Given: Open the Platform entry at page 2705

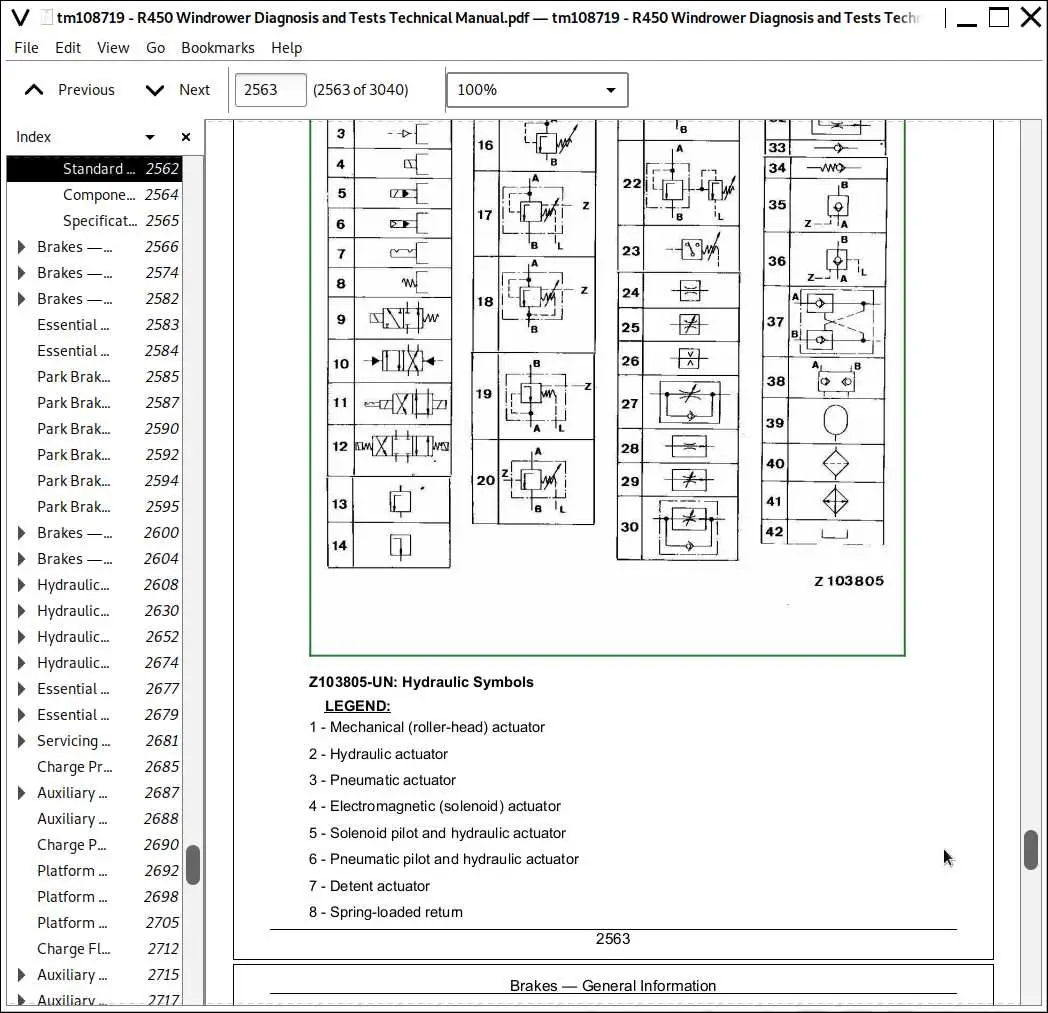Looking at the screenshot, I should tap(94, 923).
